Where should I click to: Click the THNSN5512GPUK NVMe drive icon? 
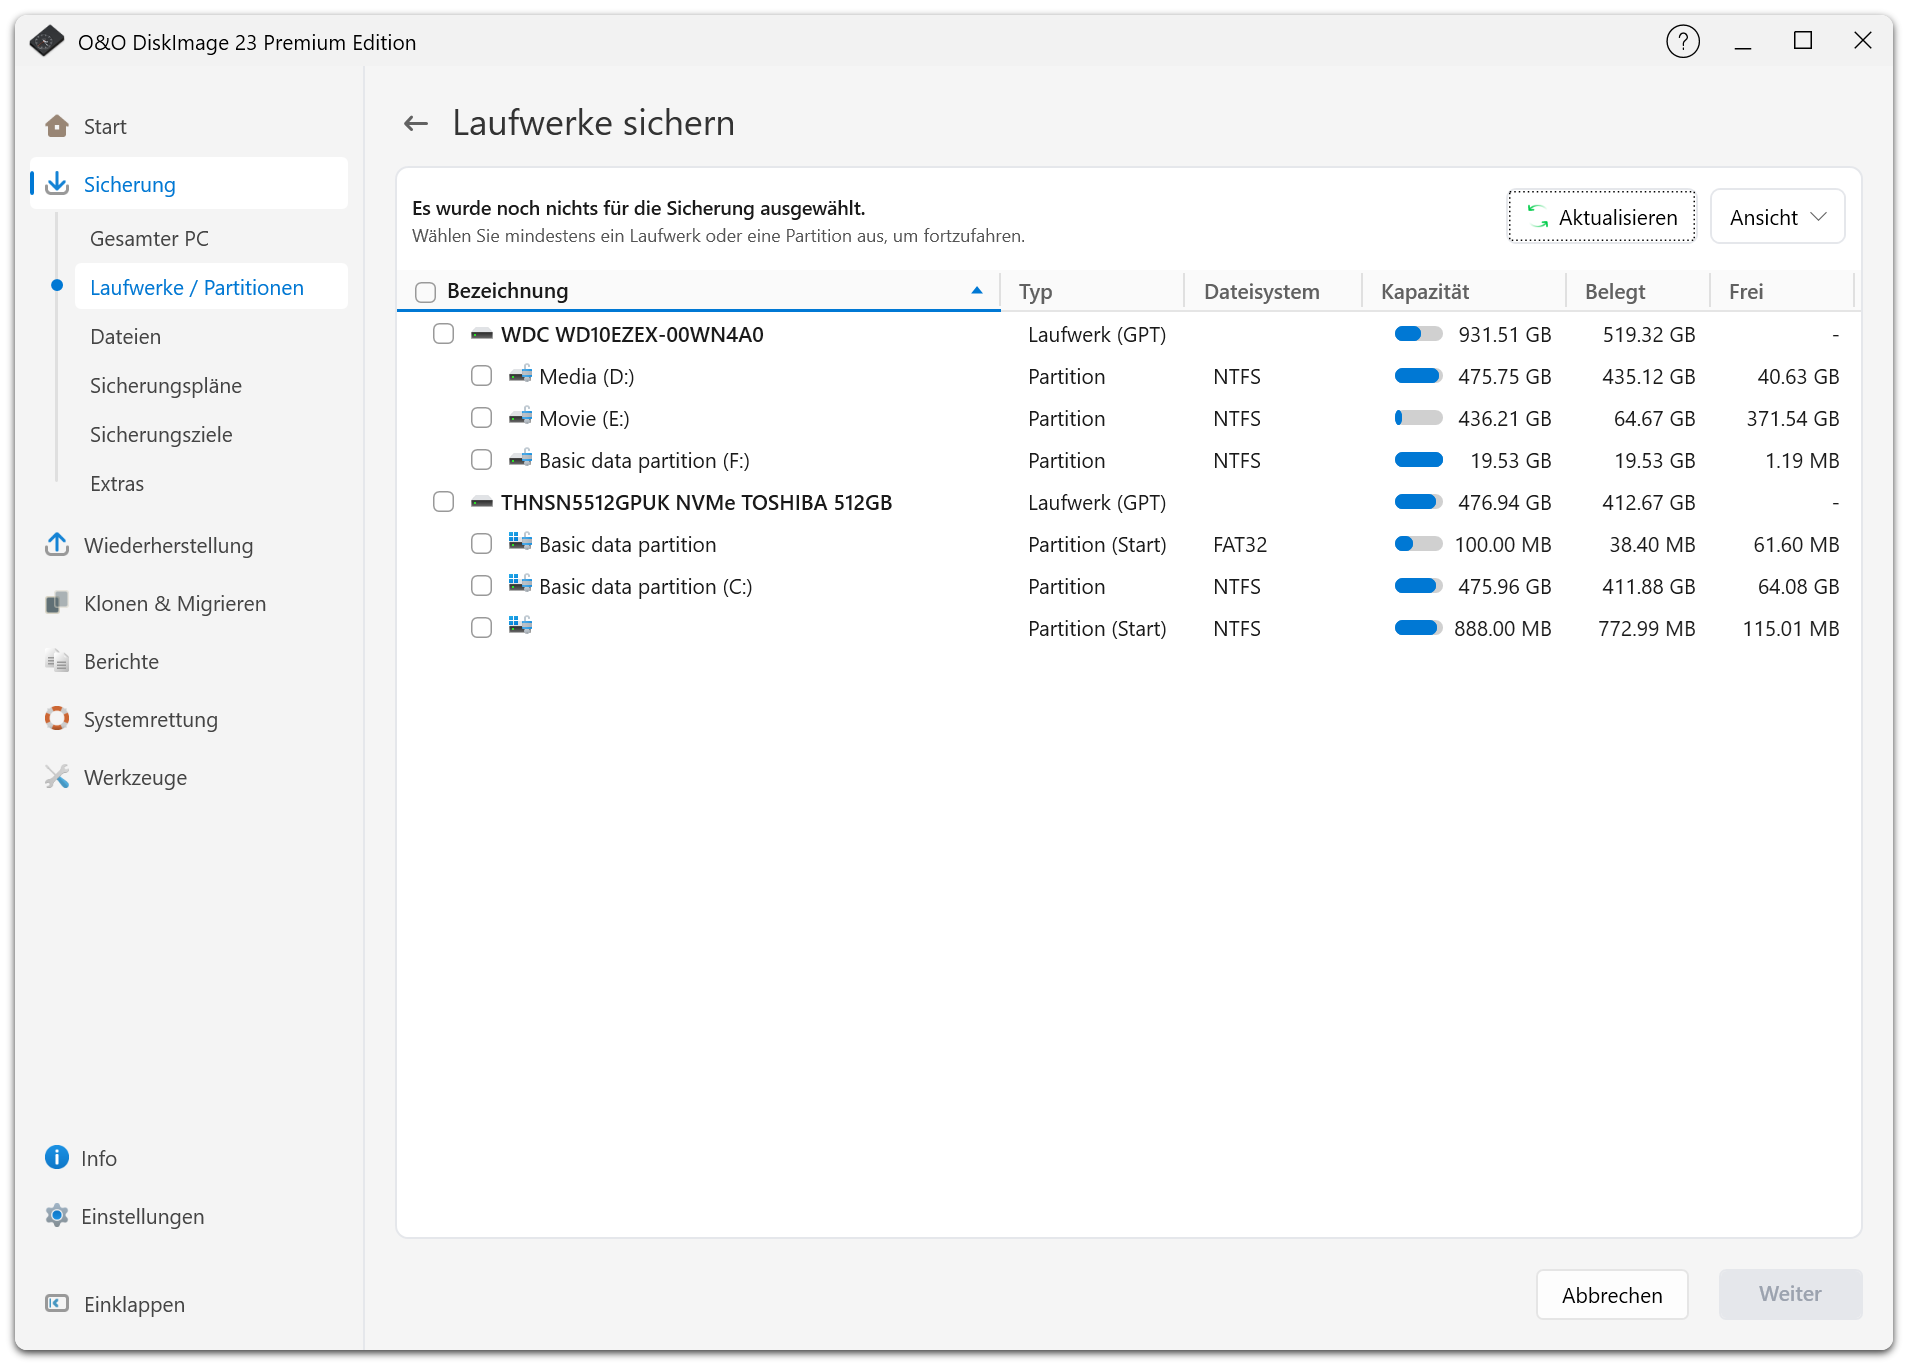click(x=482, y=502)
